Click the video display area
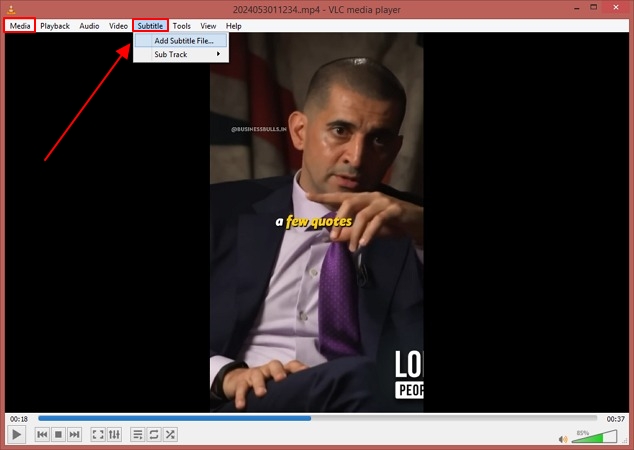 click(317, 222)
